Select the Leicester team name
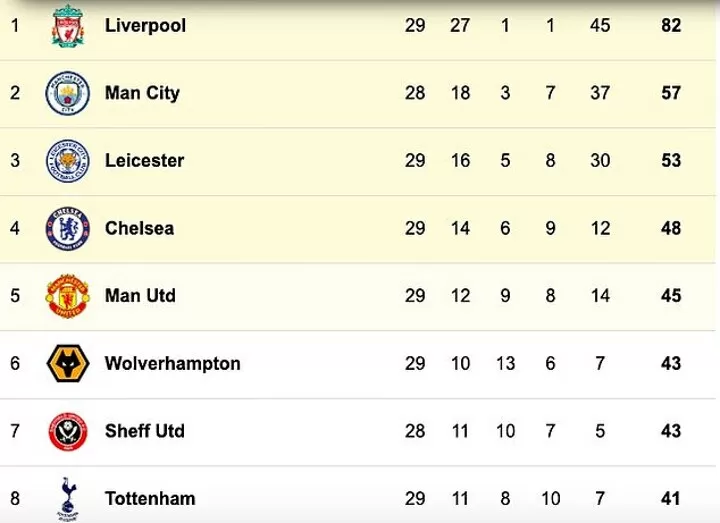The width and height of the screenshot is (720, 523). point(144,160)
